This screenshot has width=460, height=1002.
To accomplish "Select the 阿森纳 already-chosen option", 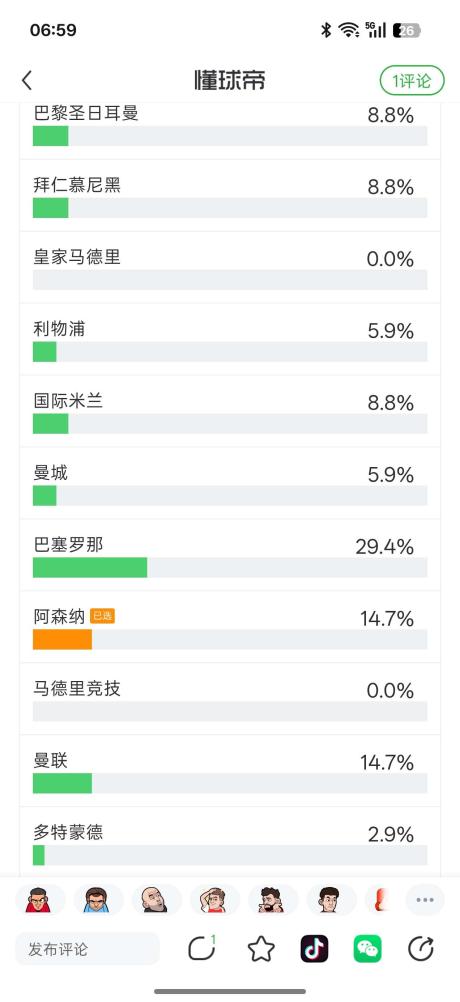I will tap(230, 627).
